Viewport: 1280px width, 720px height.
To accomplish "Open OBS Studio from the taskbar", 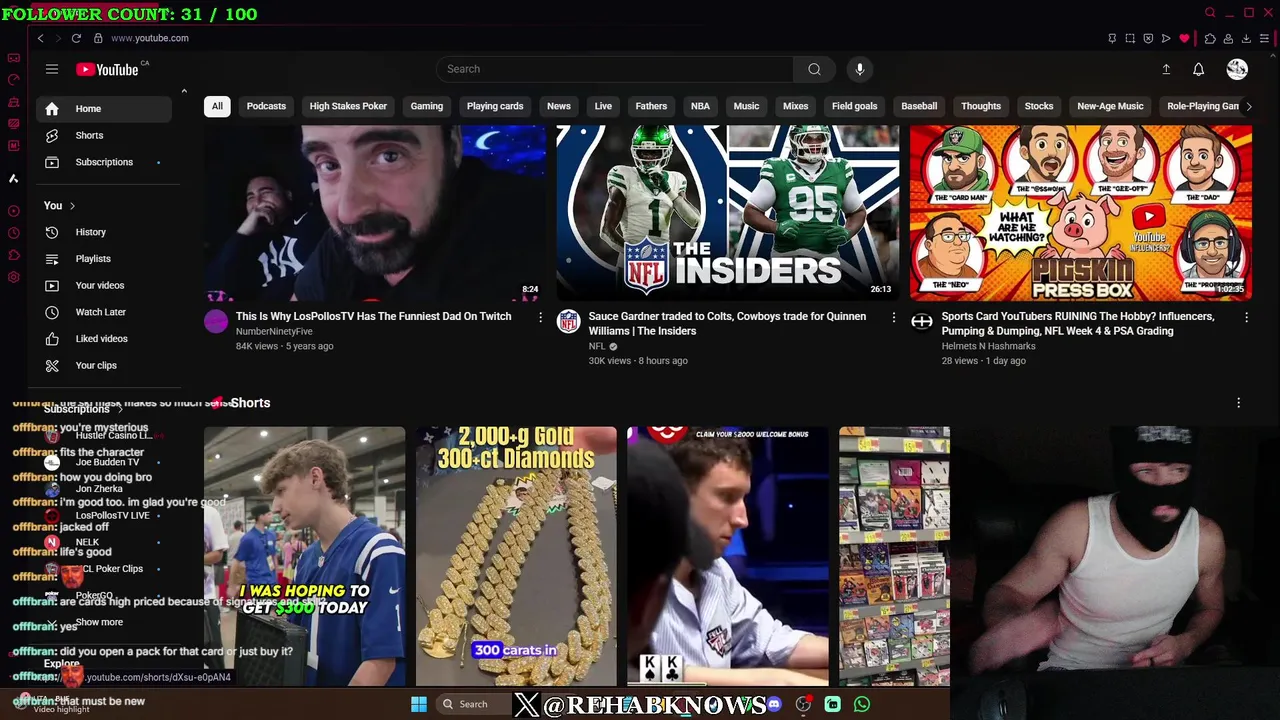I will click(803, 704).
